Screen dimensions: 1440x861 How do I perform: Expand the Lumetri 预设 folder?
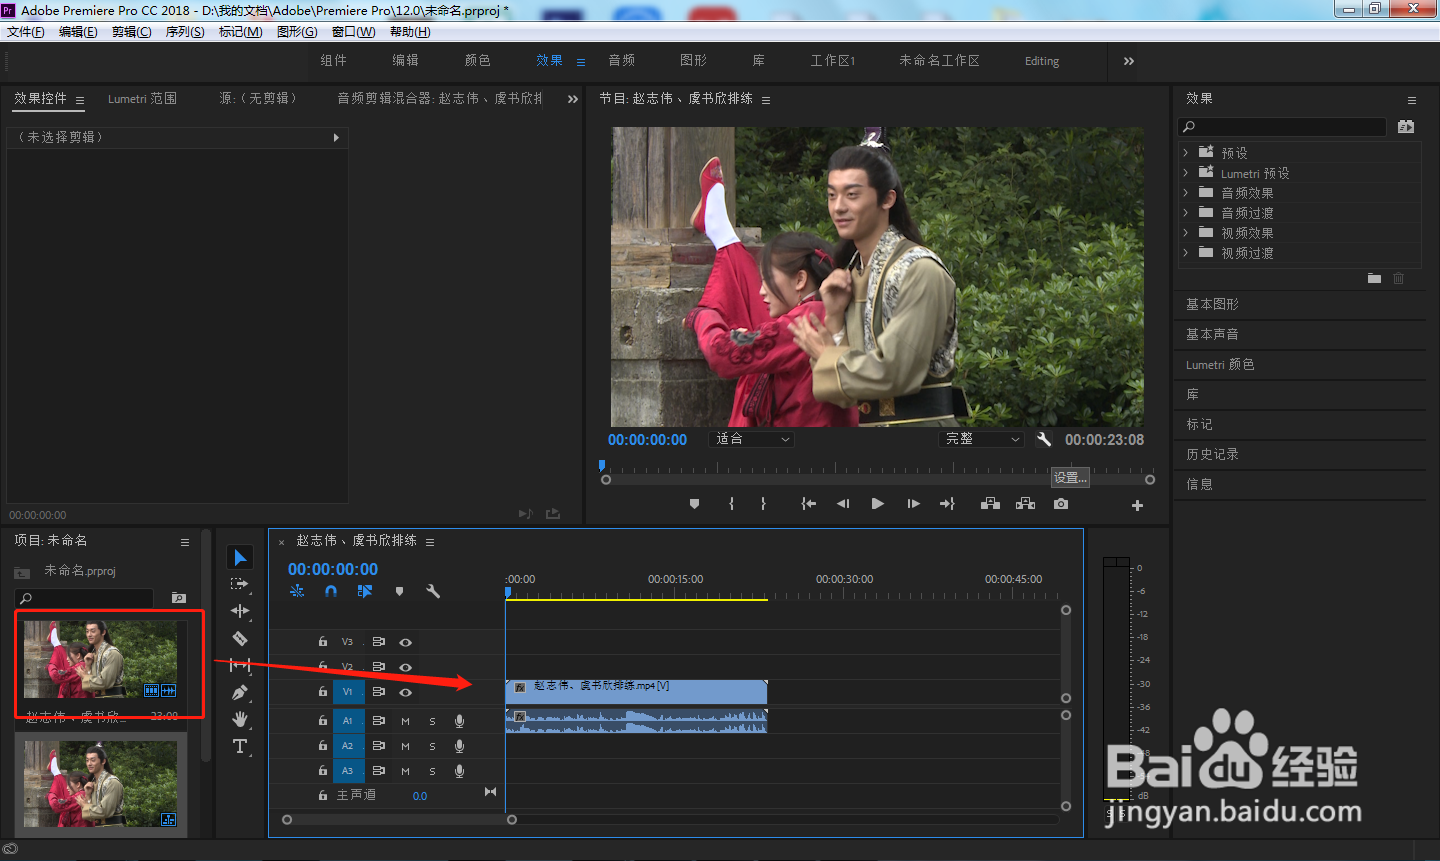pyautogui.click(x=1185, y=173)
